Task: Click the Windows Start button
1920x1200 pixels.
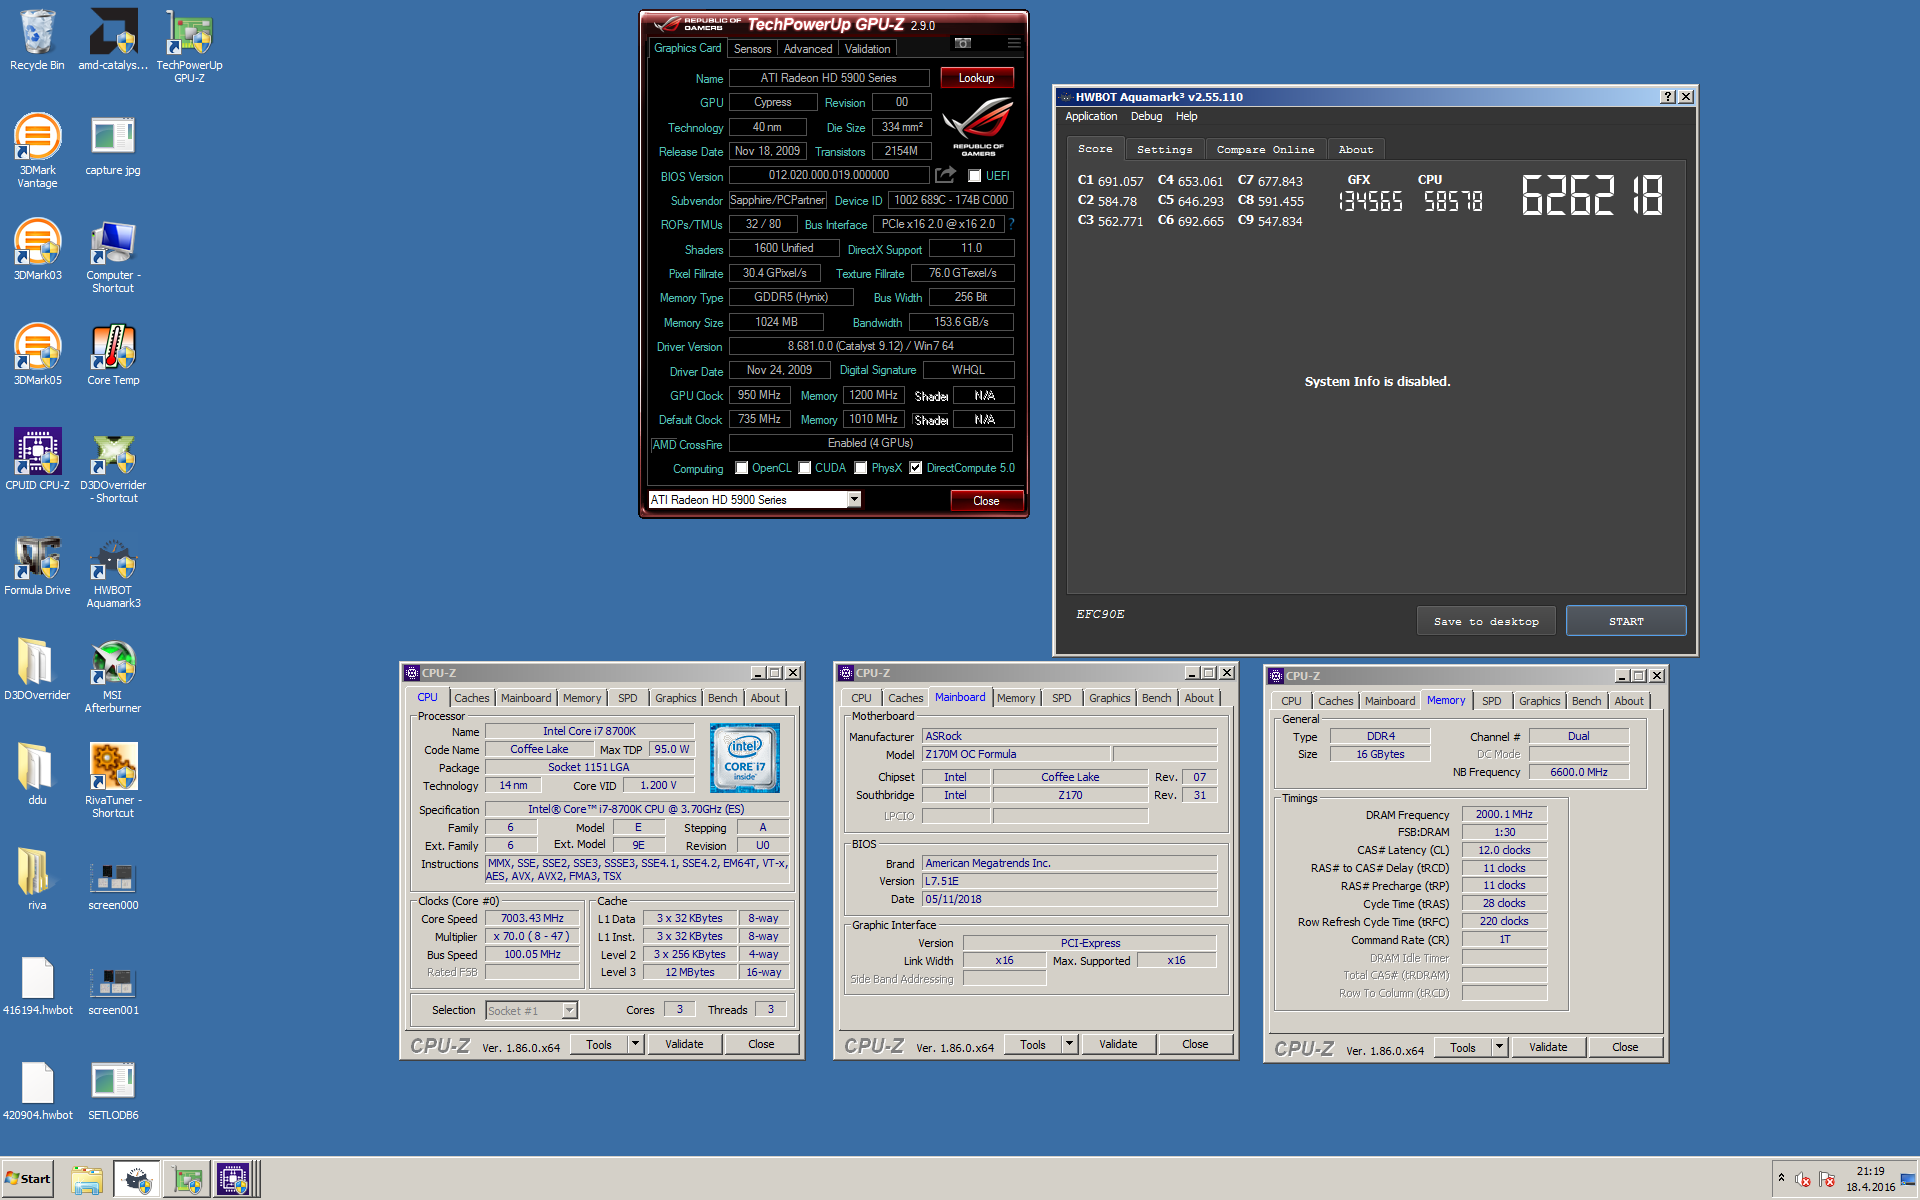Action: (27, 1179)
